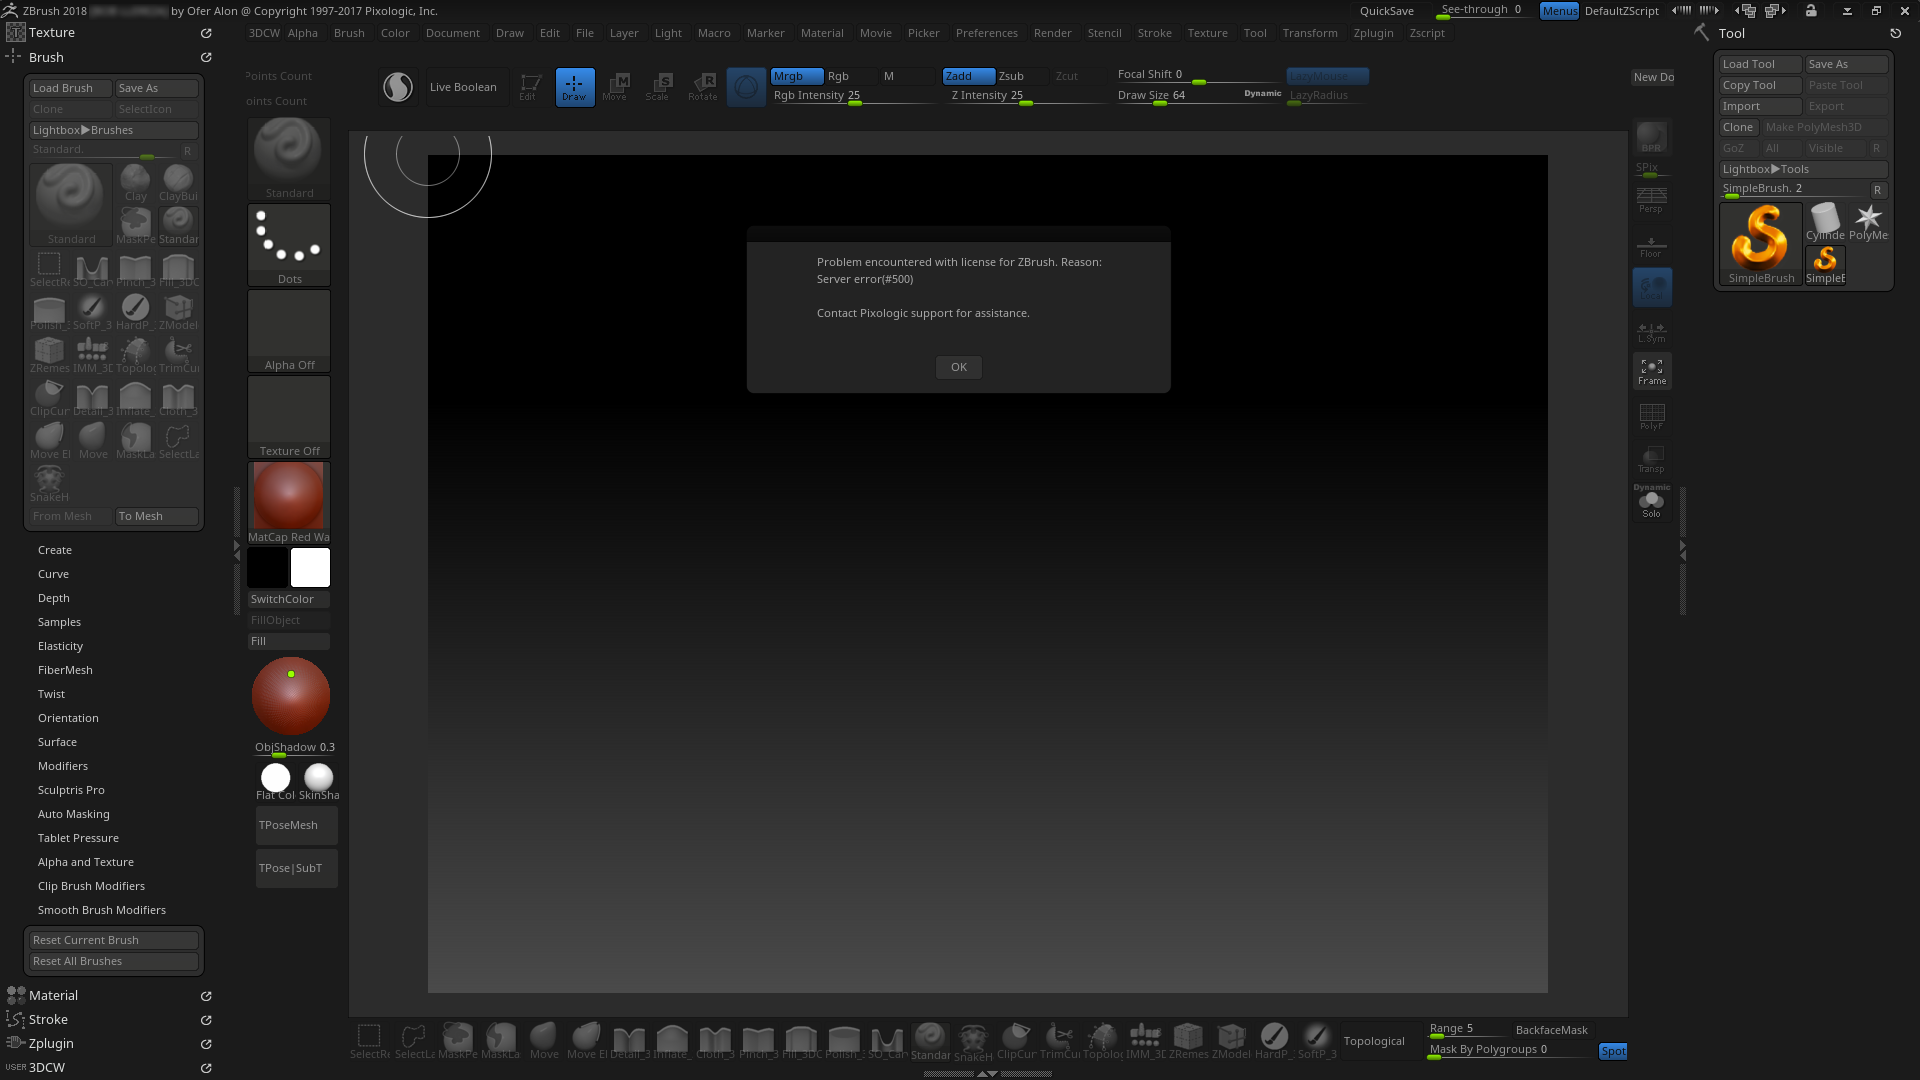Open the Zscript menu

click(1427, 33)
